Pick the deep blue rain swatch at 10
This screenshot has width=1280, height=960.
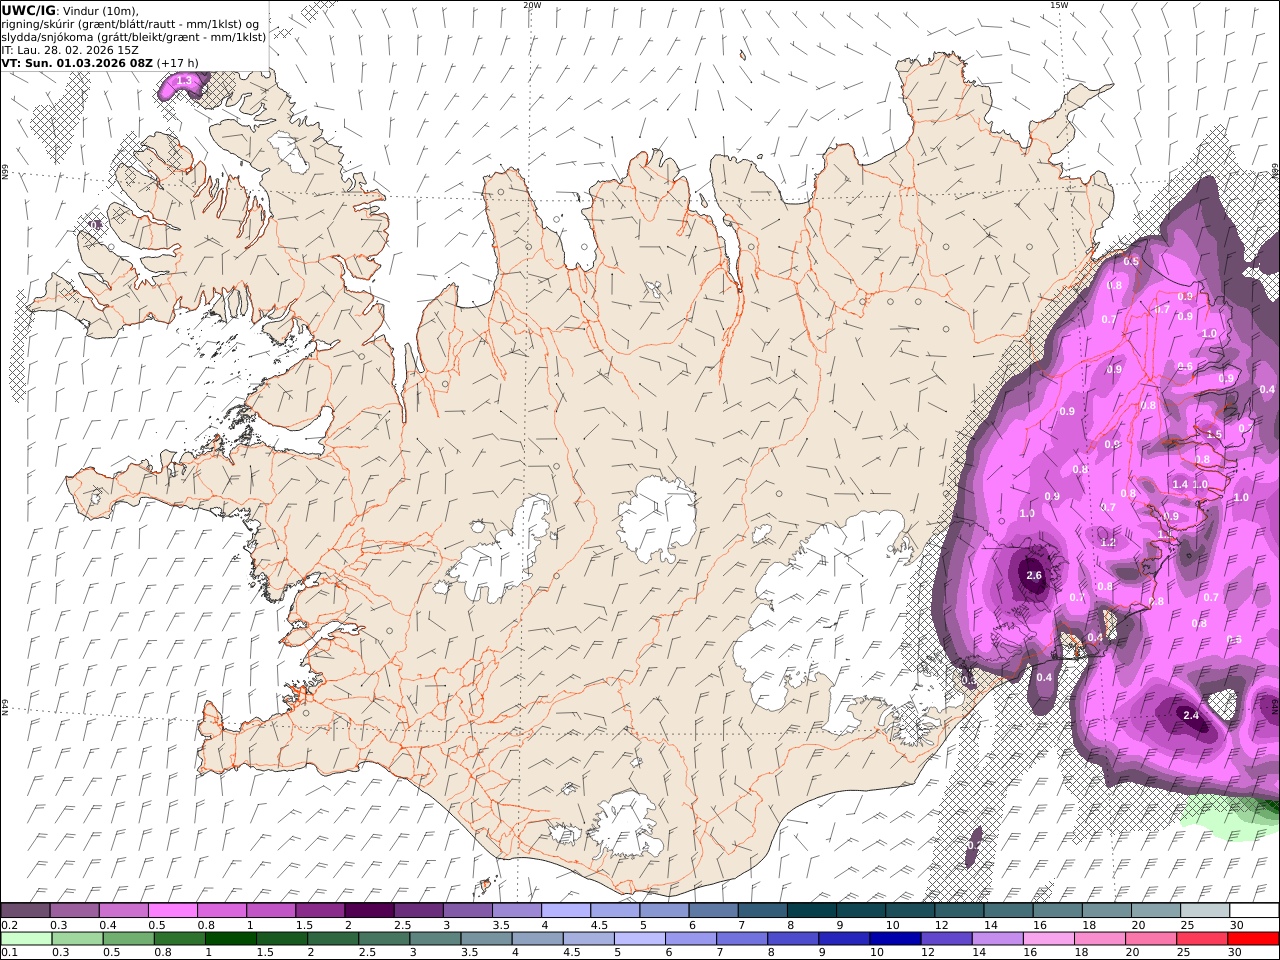point(895,939)
